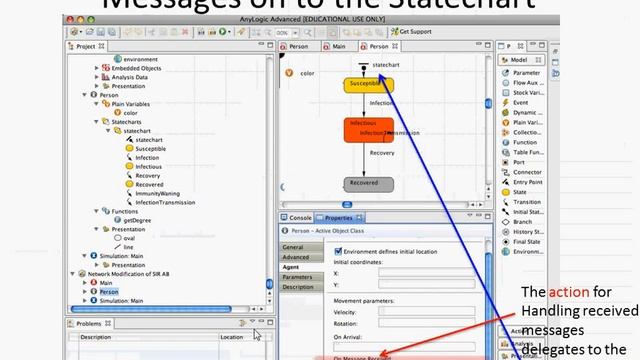
Task: Select the Port palette item
Action: (513, 162)
